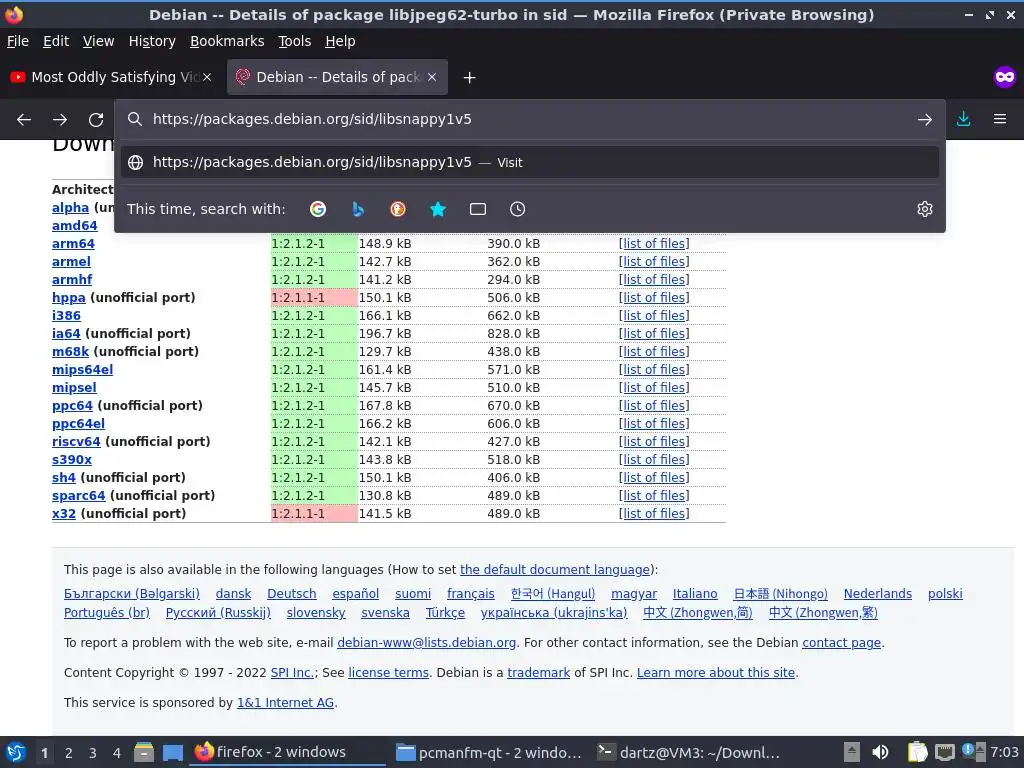
Task: Close the Most Oddly Satisfying tab
Action: pyautogui.click(x=207, y=77)
